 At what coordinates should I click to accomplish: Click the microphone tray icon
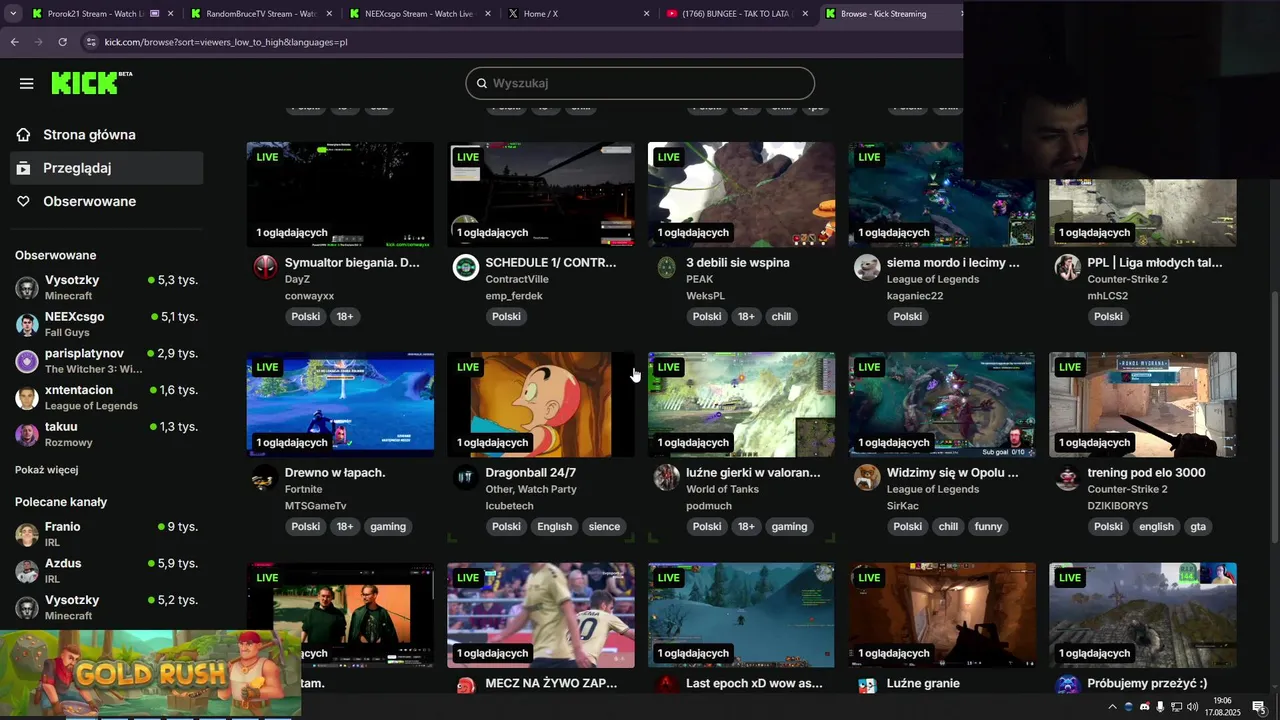[1160, 707]
